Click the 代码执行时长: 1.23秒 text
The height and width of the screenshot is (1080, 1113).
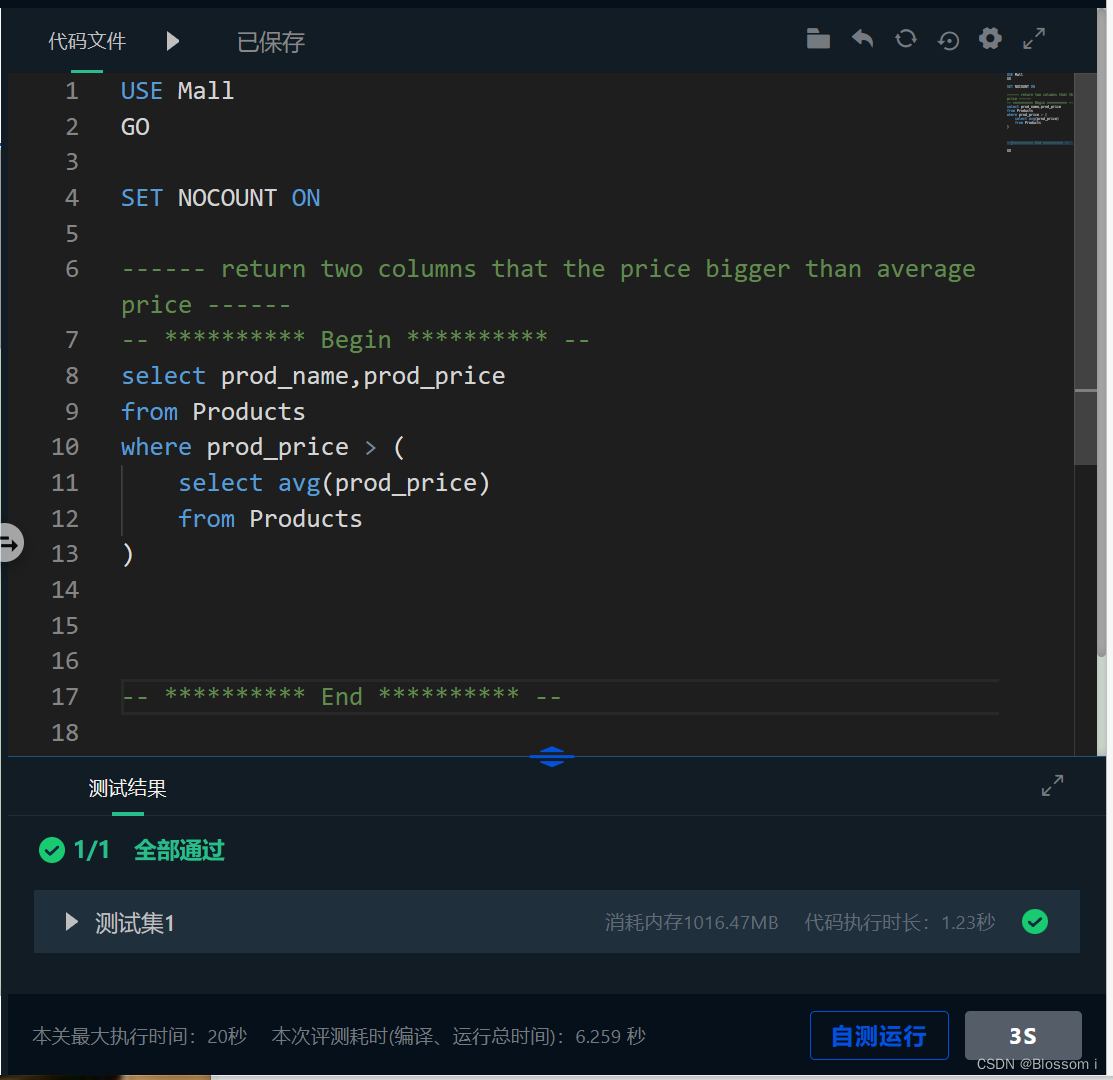(899, 922)
